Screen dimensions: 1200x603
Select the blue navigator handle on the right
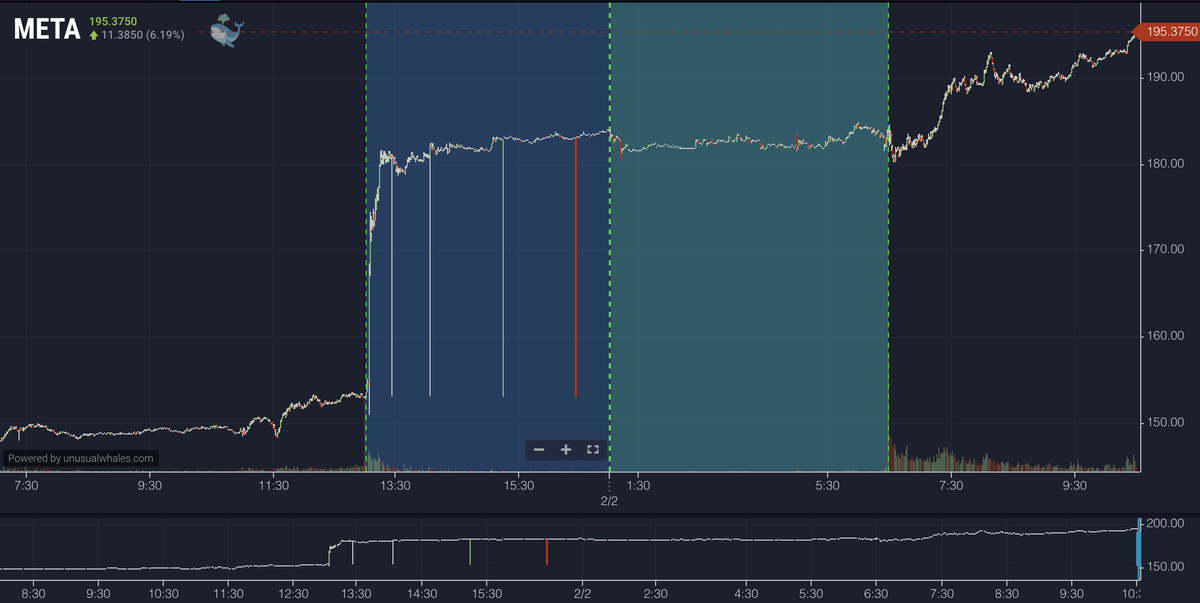click(x=1140, y=550)
